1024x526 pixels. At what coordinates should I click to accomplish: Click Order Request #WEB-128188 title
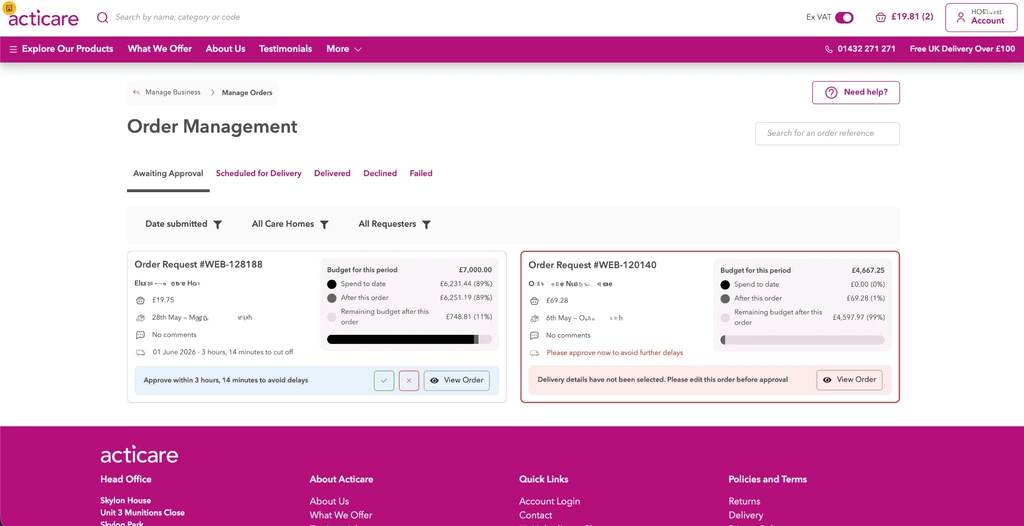[x=199, y=265]
